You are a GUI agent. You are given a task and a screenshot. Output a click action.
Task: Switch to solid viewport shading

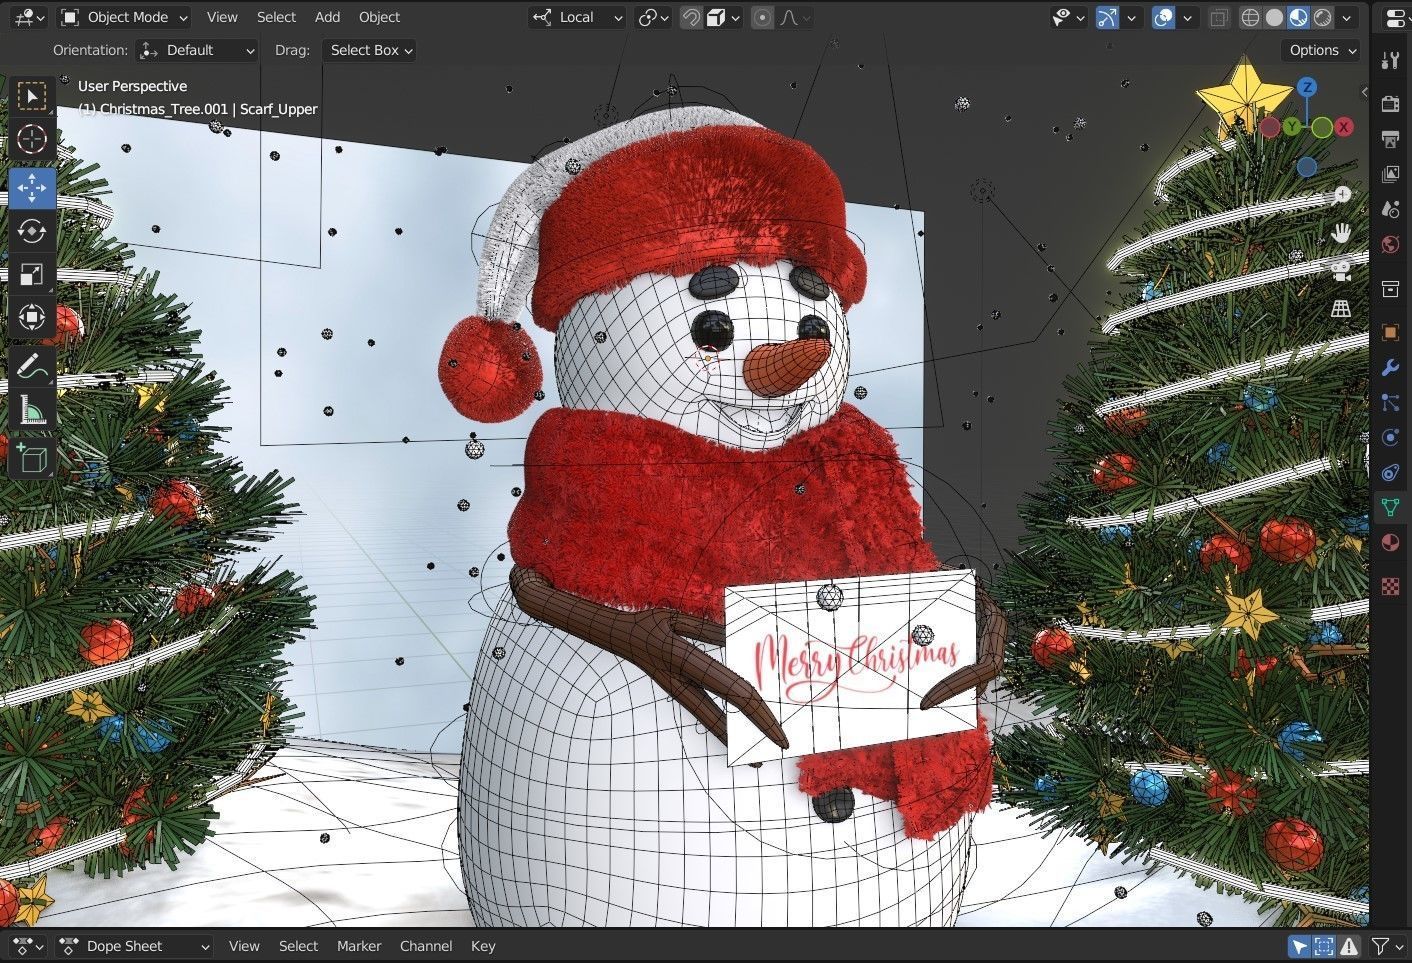click(1274, 17)
